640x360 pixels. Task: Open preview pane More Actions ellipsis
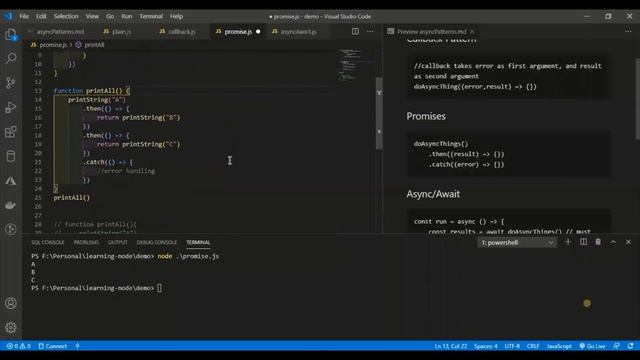[x=628, y=31]
